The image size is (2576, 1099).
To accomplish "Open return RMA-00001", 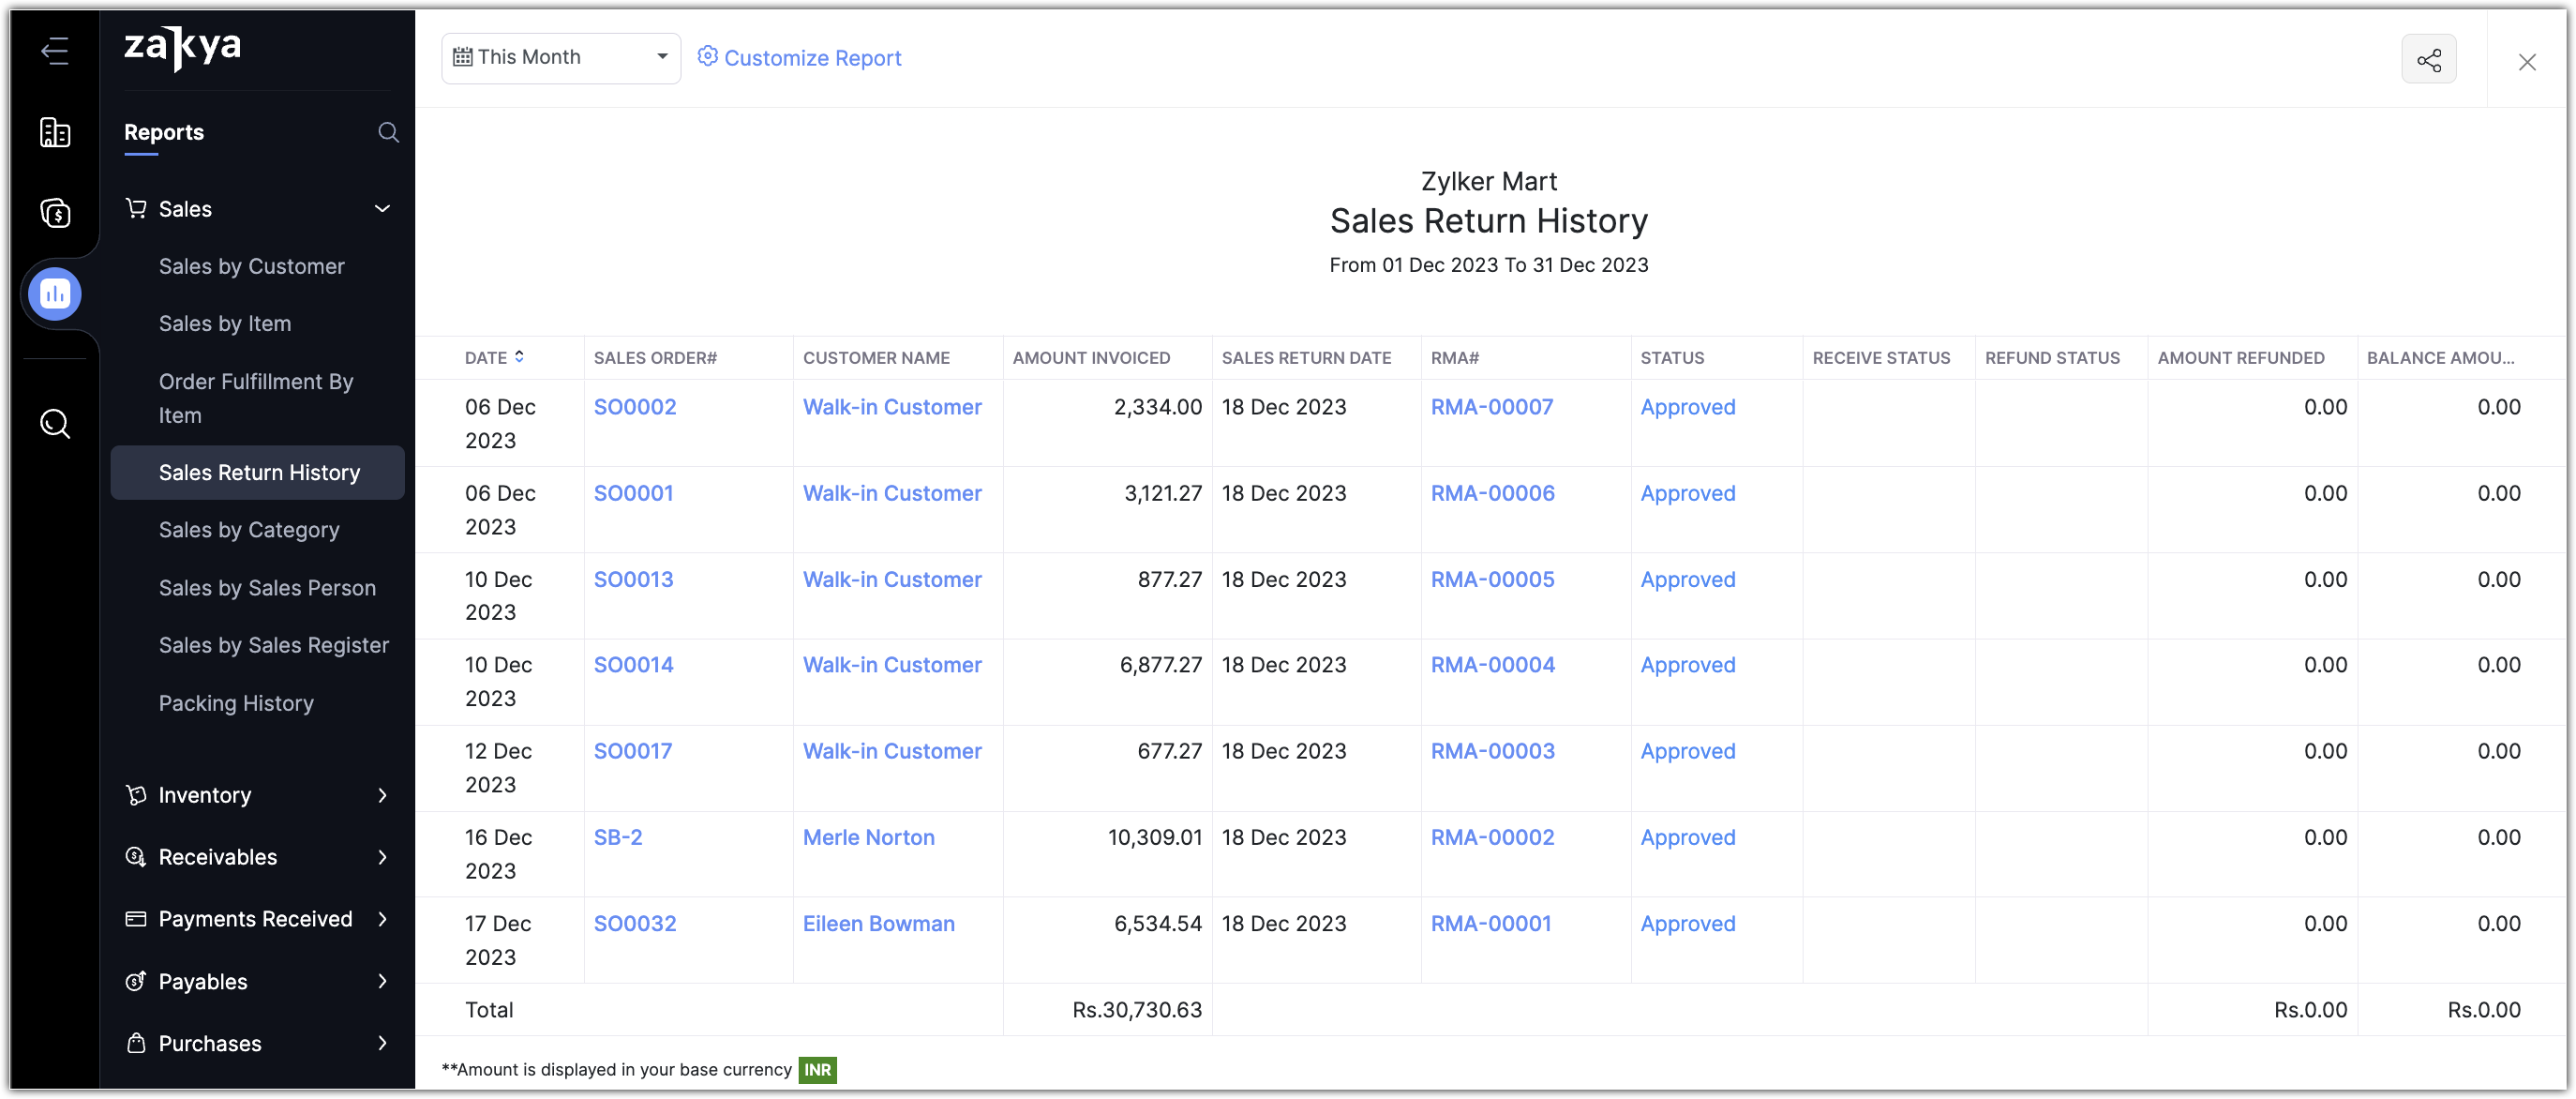I will point(1491,923).
